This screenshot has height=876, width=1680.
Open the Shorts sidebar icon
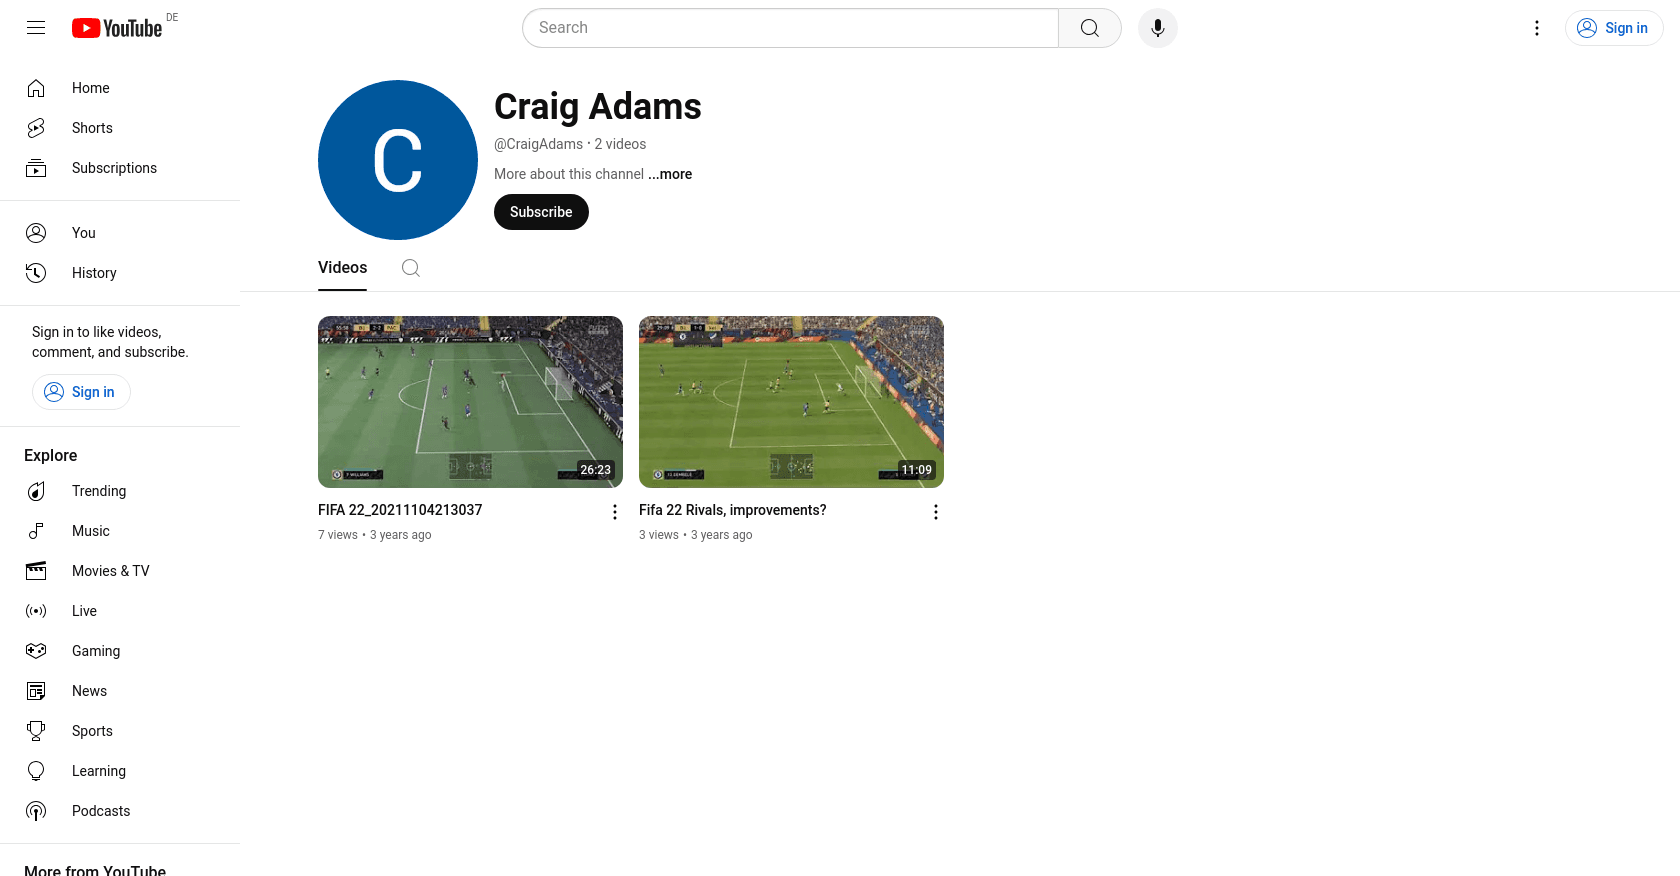[36, 128]
